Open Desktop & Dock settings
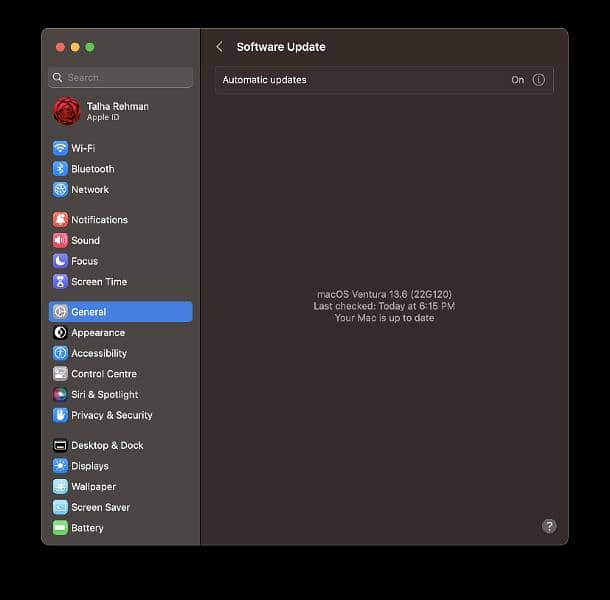This screenshot has height=600, width=610. click(107, 445)
